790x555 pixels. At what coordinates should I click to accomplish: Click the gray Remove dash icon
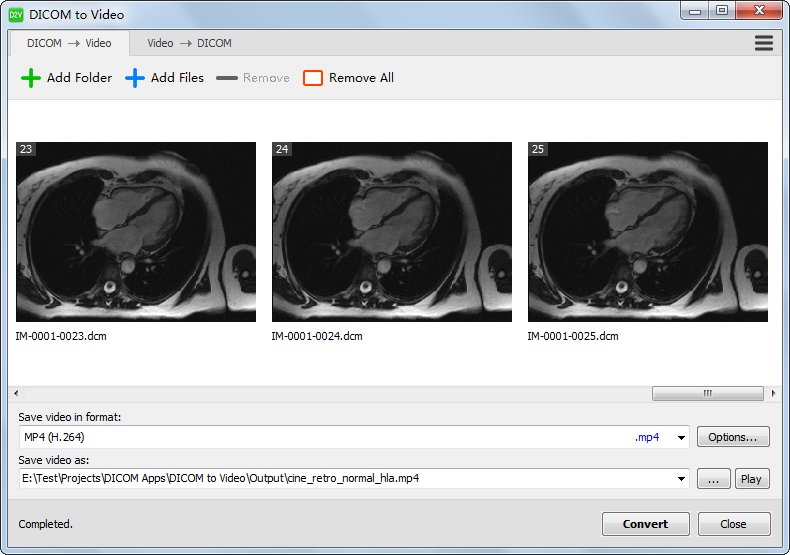tap(227, 78)
